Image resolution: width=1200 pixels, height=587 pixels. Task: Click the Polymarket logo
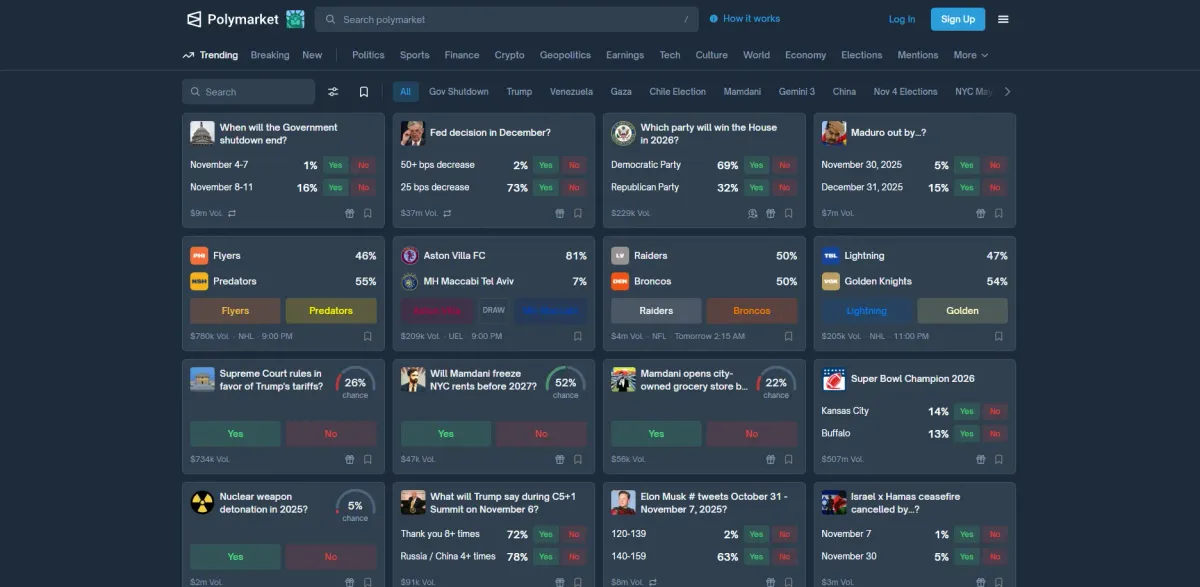point(233,19)
